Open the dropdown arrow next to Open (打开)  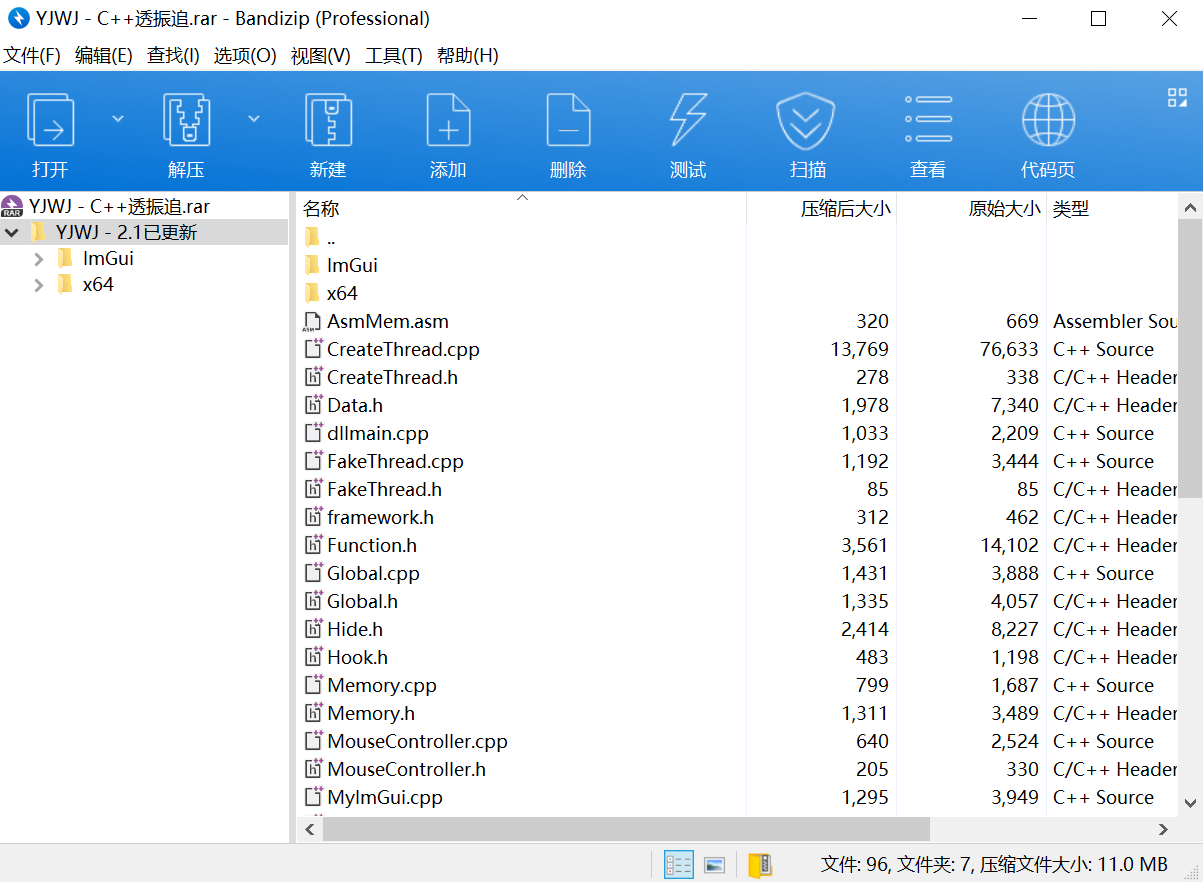point(118,118)
